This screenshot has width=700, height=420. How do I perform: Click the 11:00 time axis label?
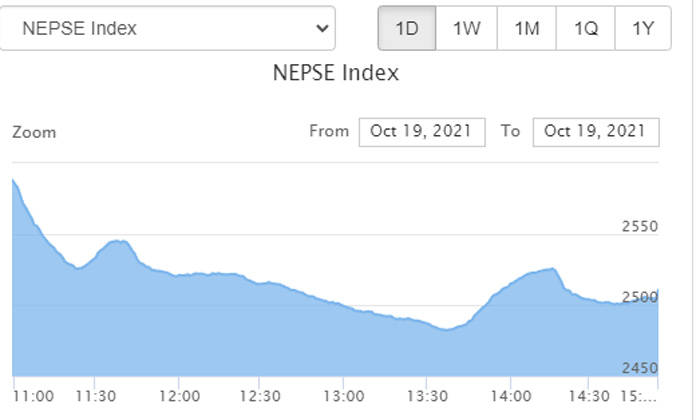(x=35, y=397)
